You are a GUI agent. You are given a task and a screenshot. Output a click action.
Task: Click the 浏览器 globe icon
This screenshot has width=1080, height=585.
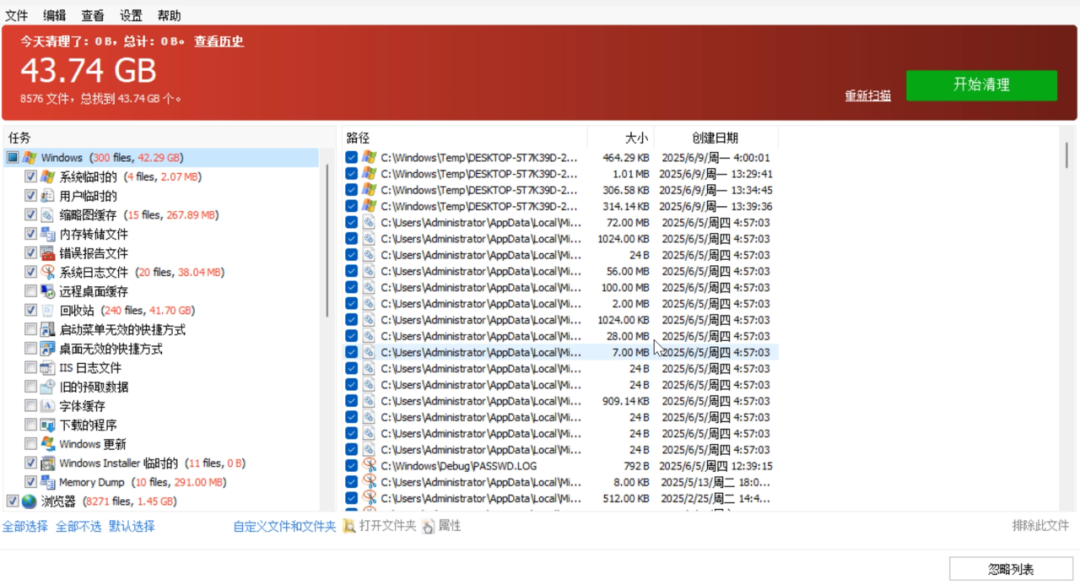click(x=29, y=502)
